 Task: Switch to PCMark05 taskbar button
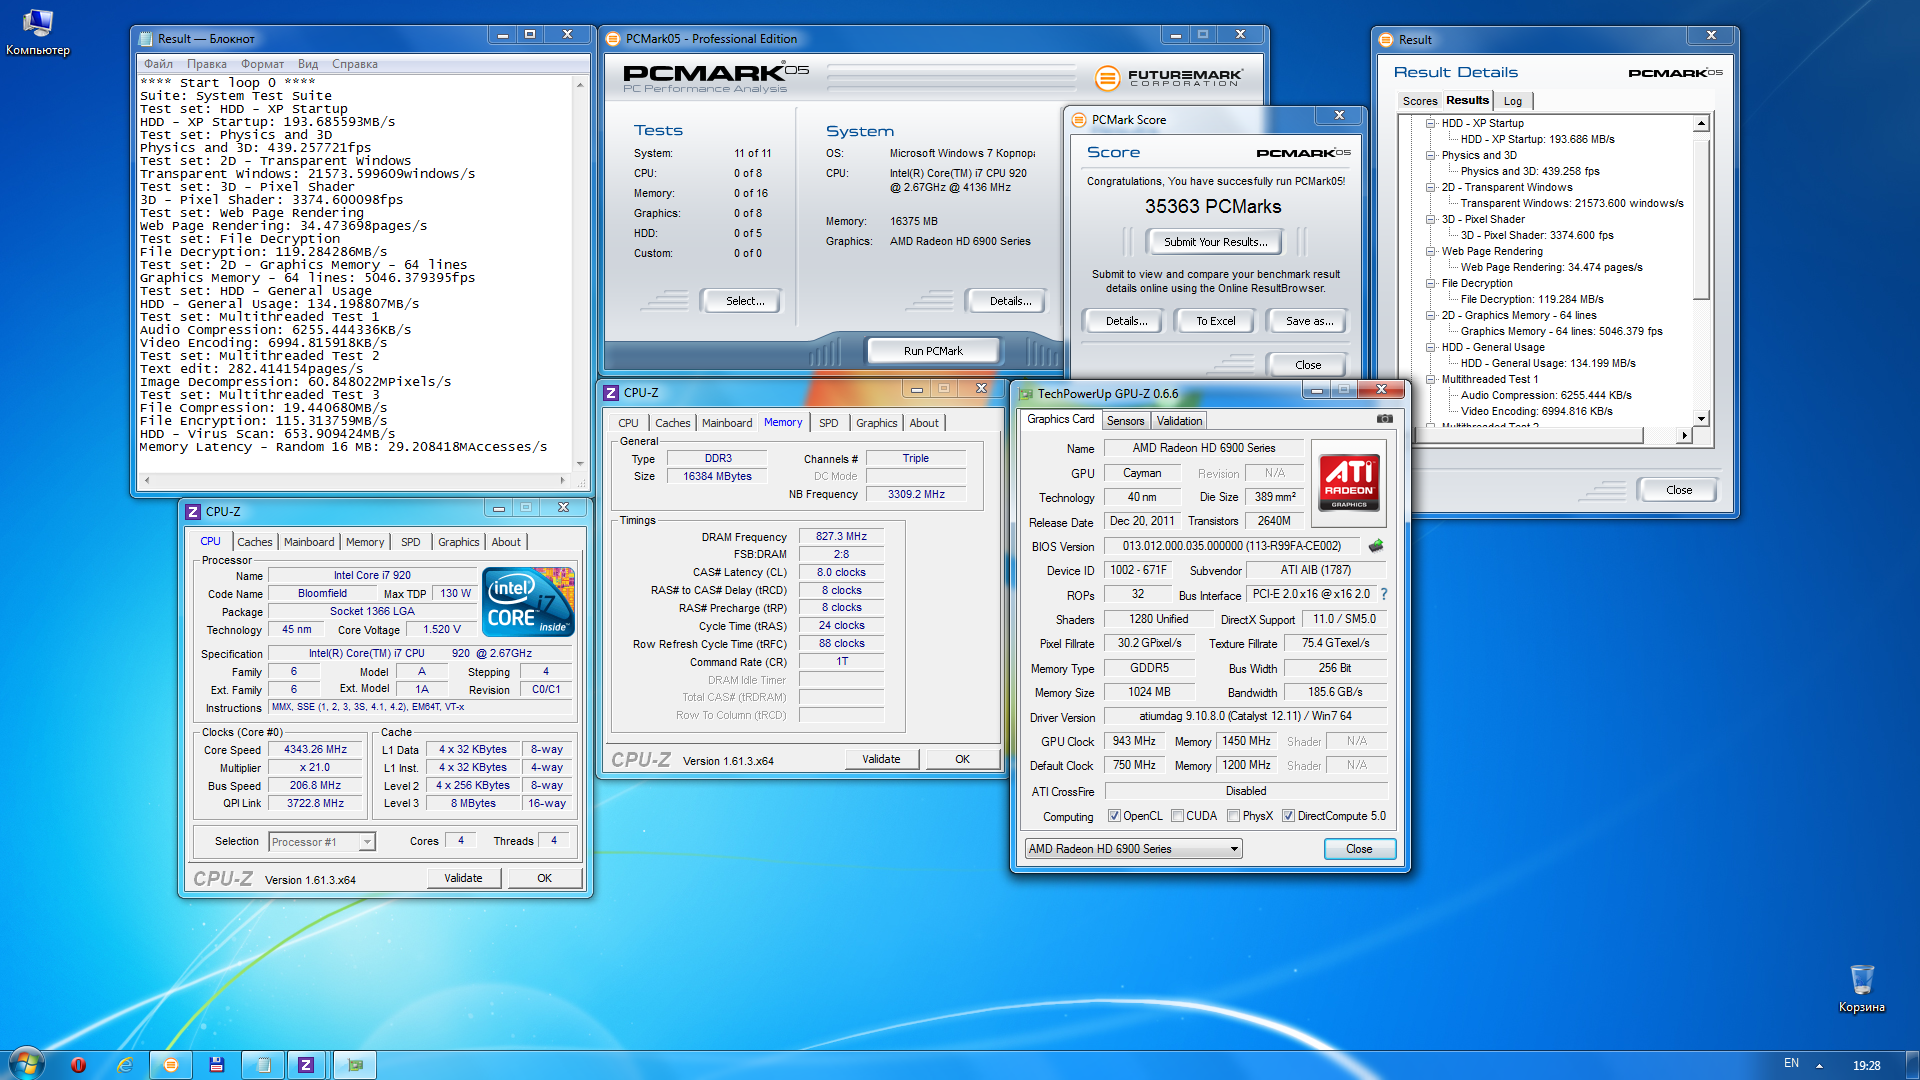point(171,1065)
